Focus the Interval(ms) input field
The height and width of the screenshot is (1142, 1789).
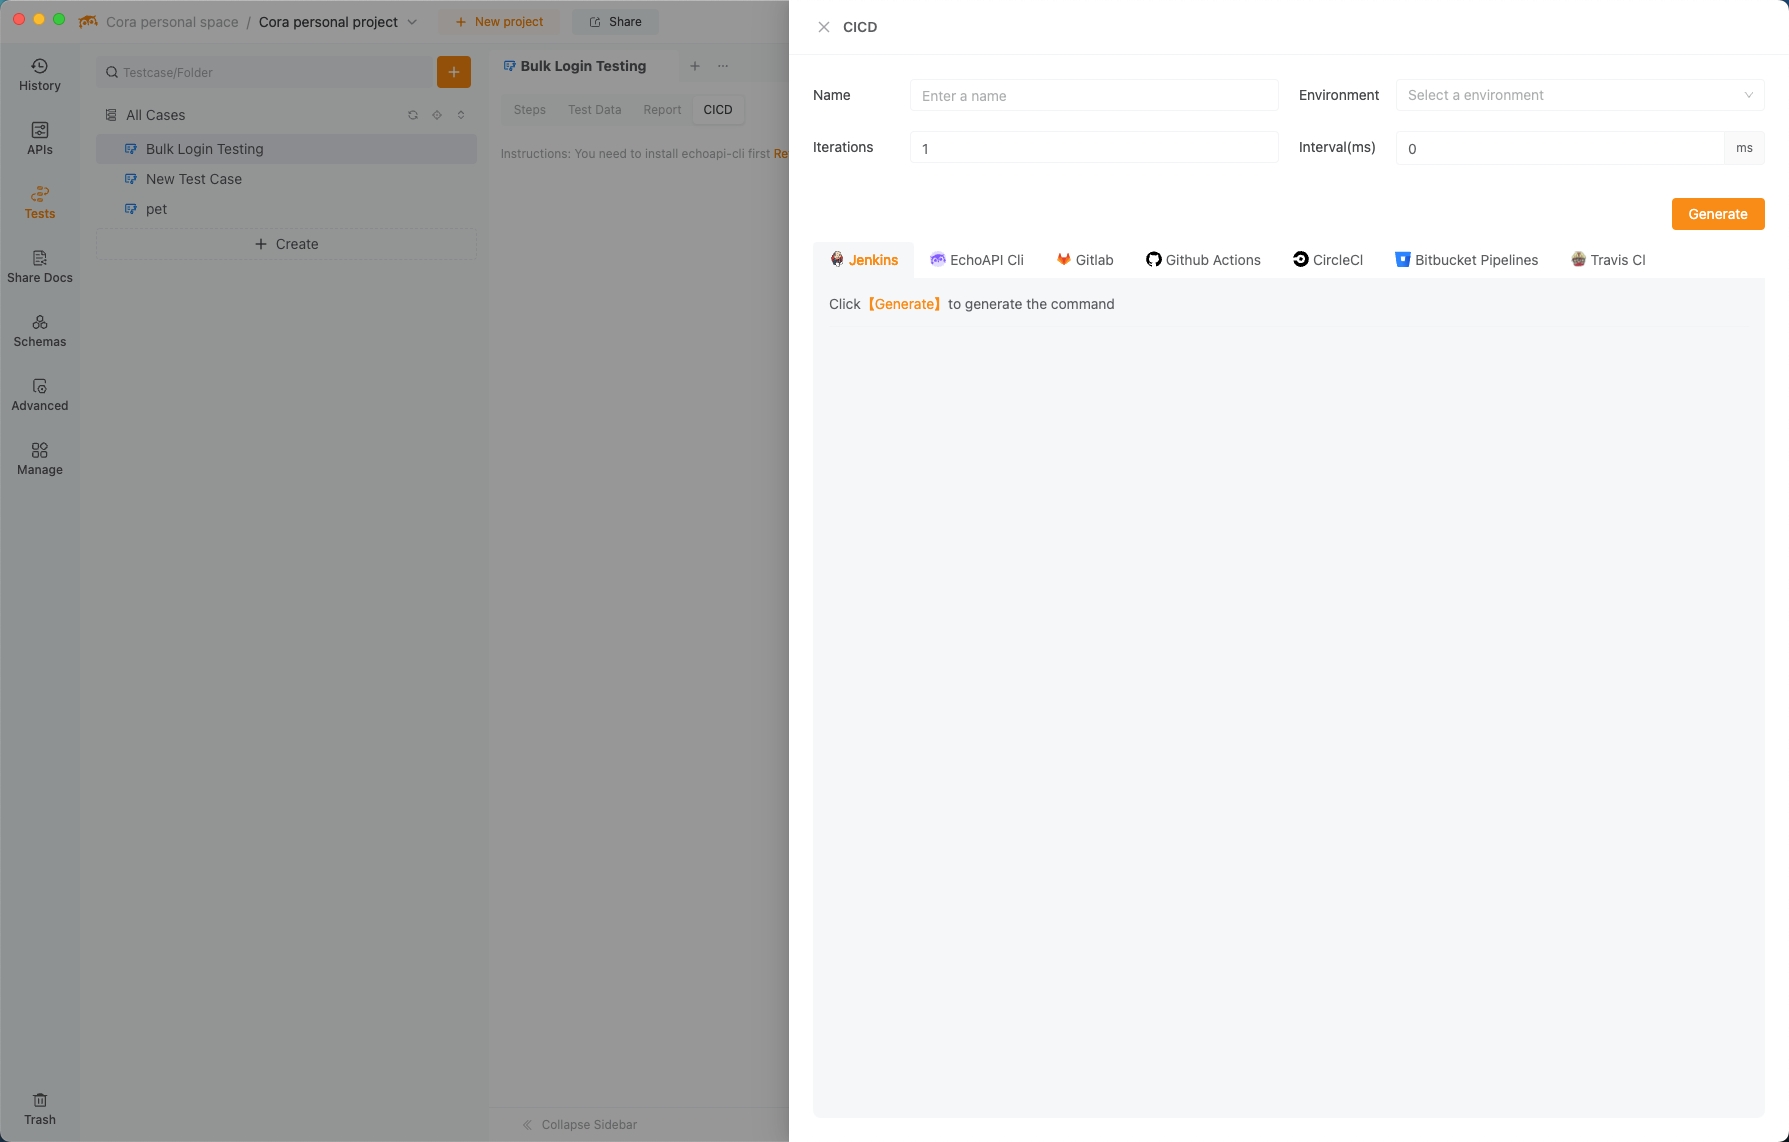pos(1560,148)
